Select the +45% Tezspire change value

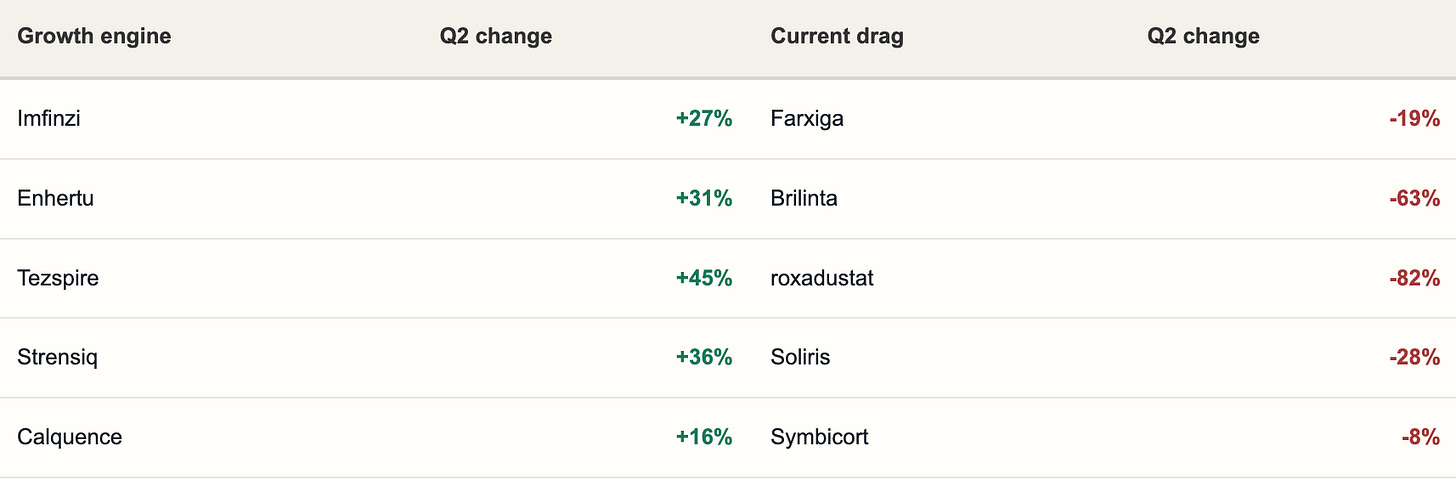704,278
